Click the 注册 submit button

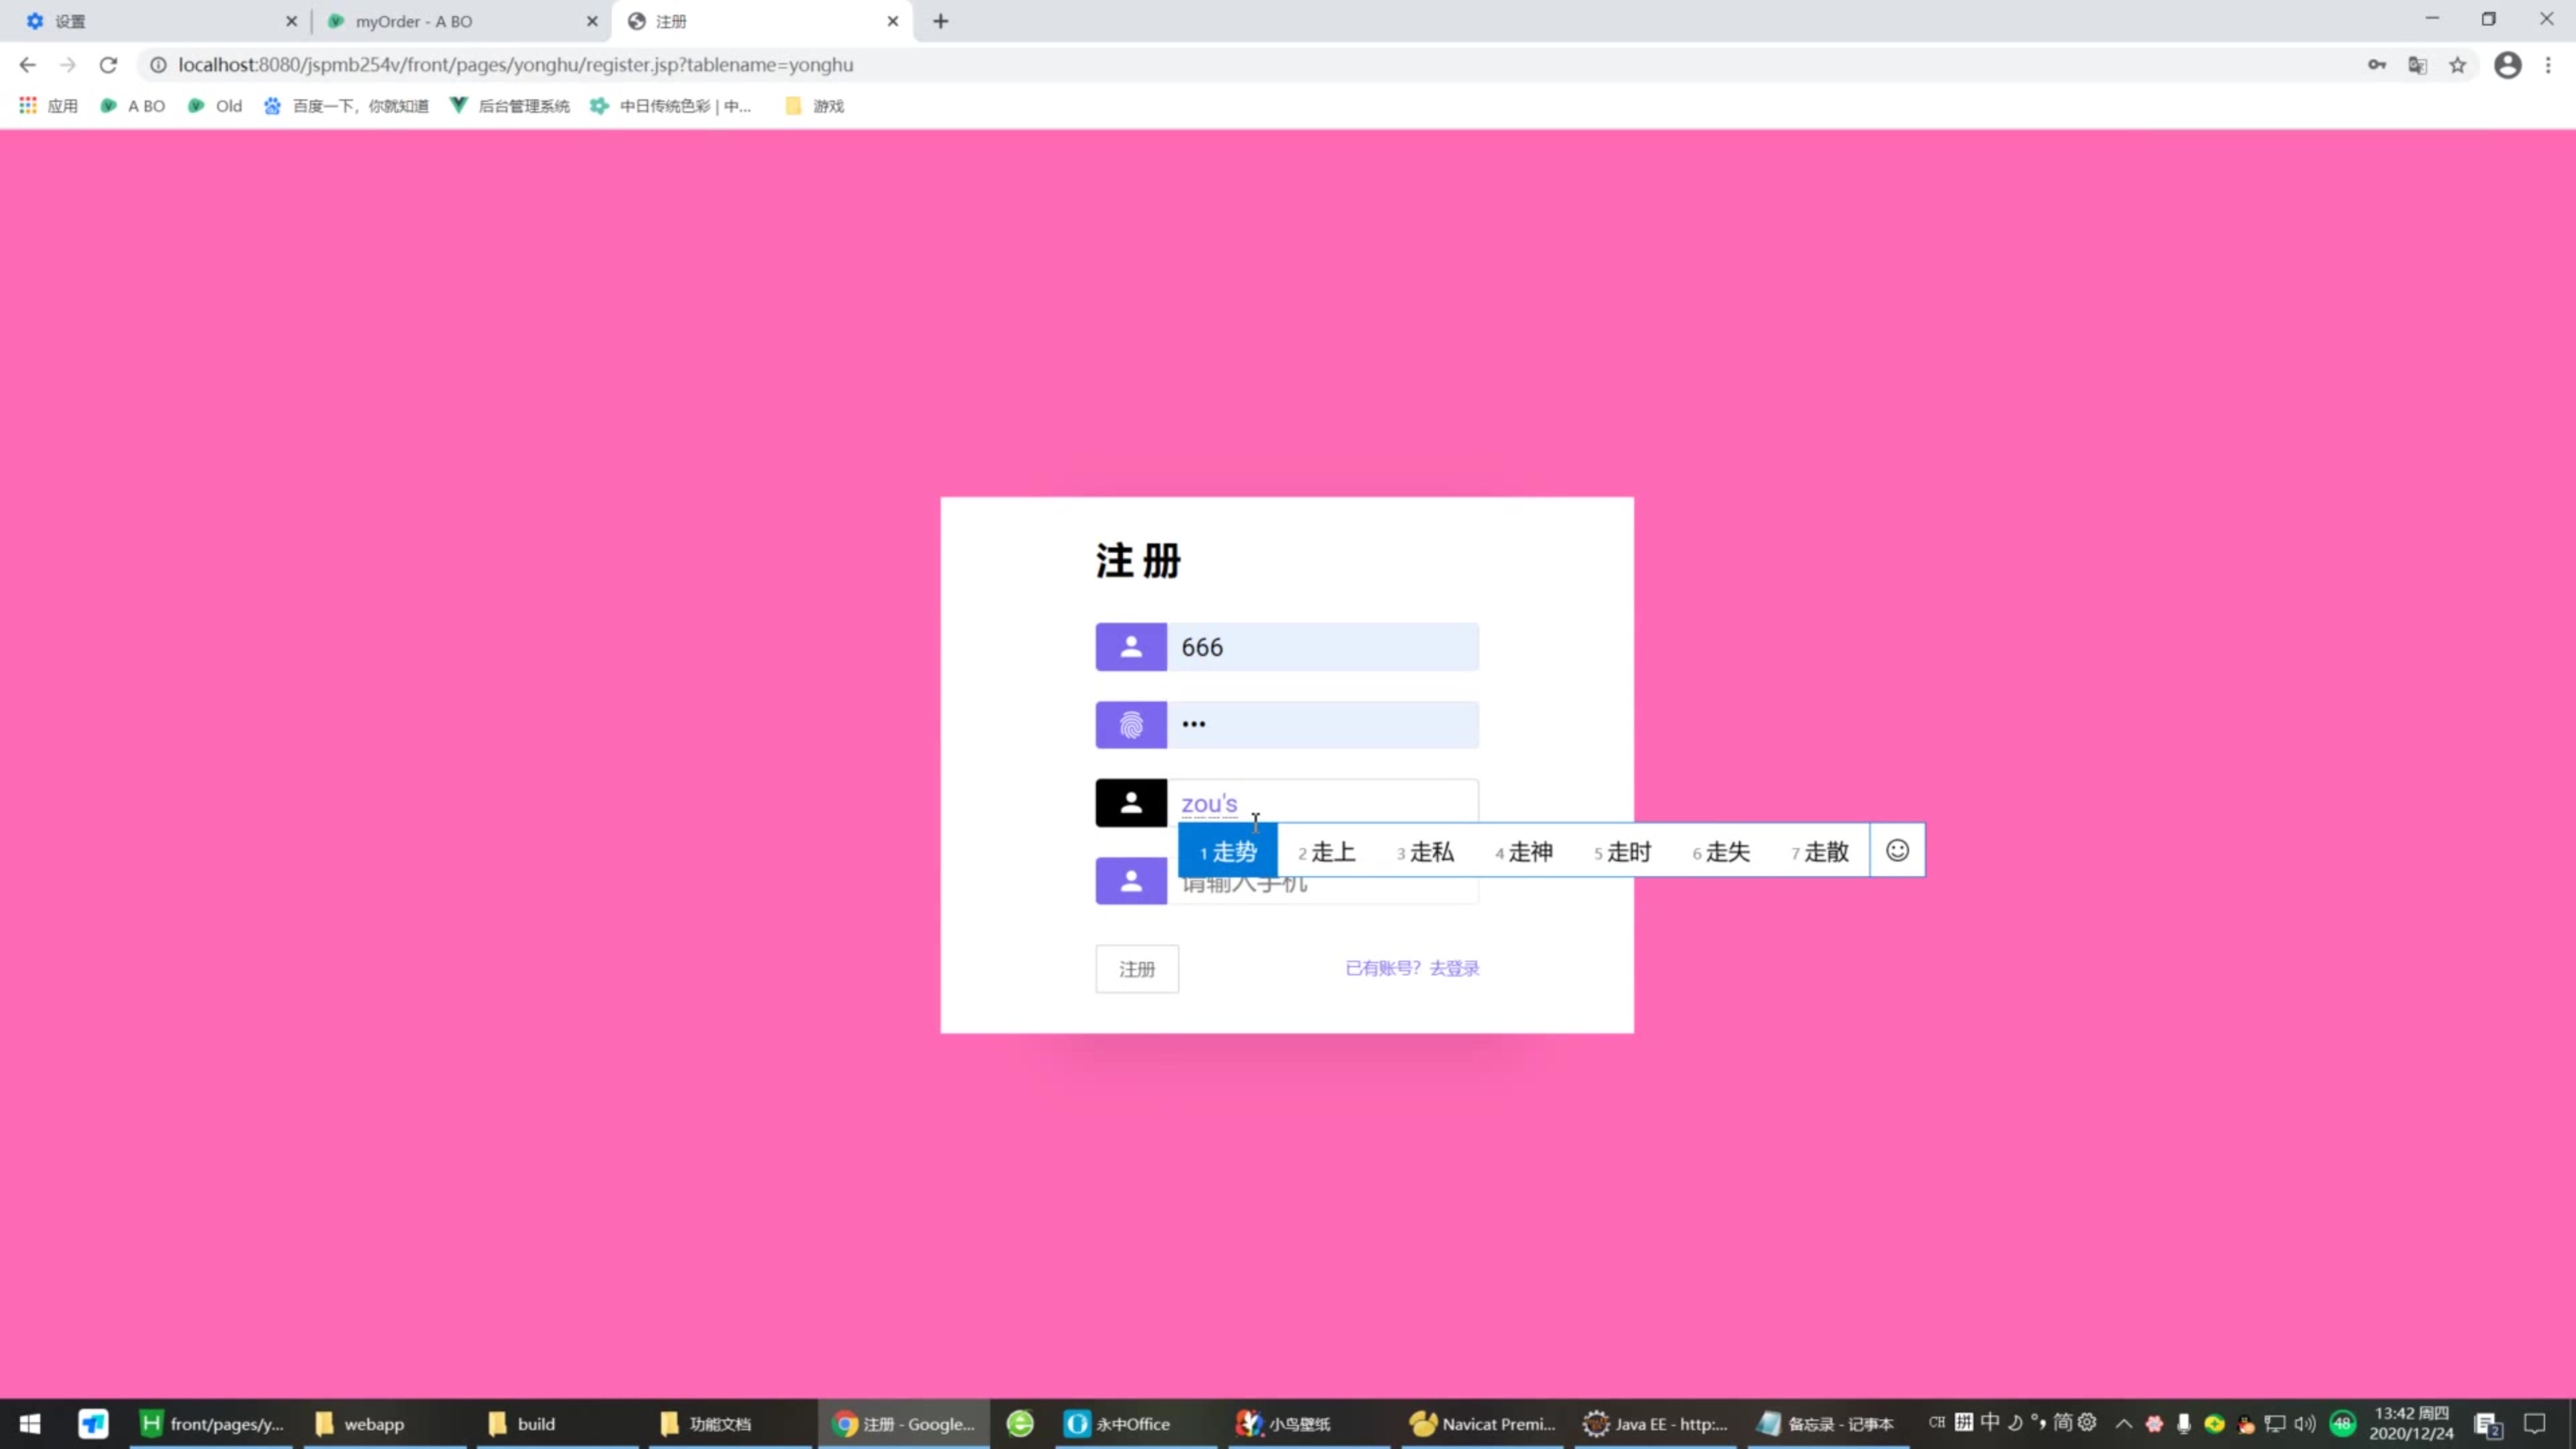1136,968
